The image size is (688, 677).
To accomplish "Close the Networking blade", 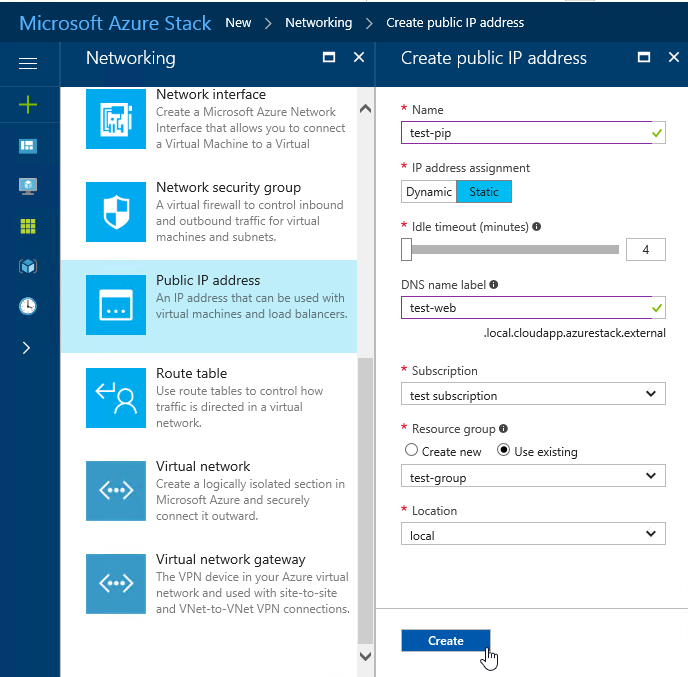I will [359, 57].
